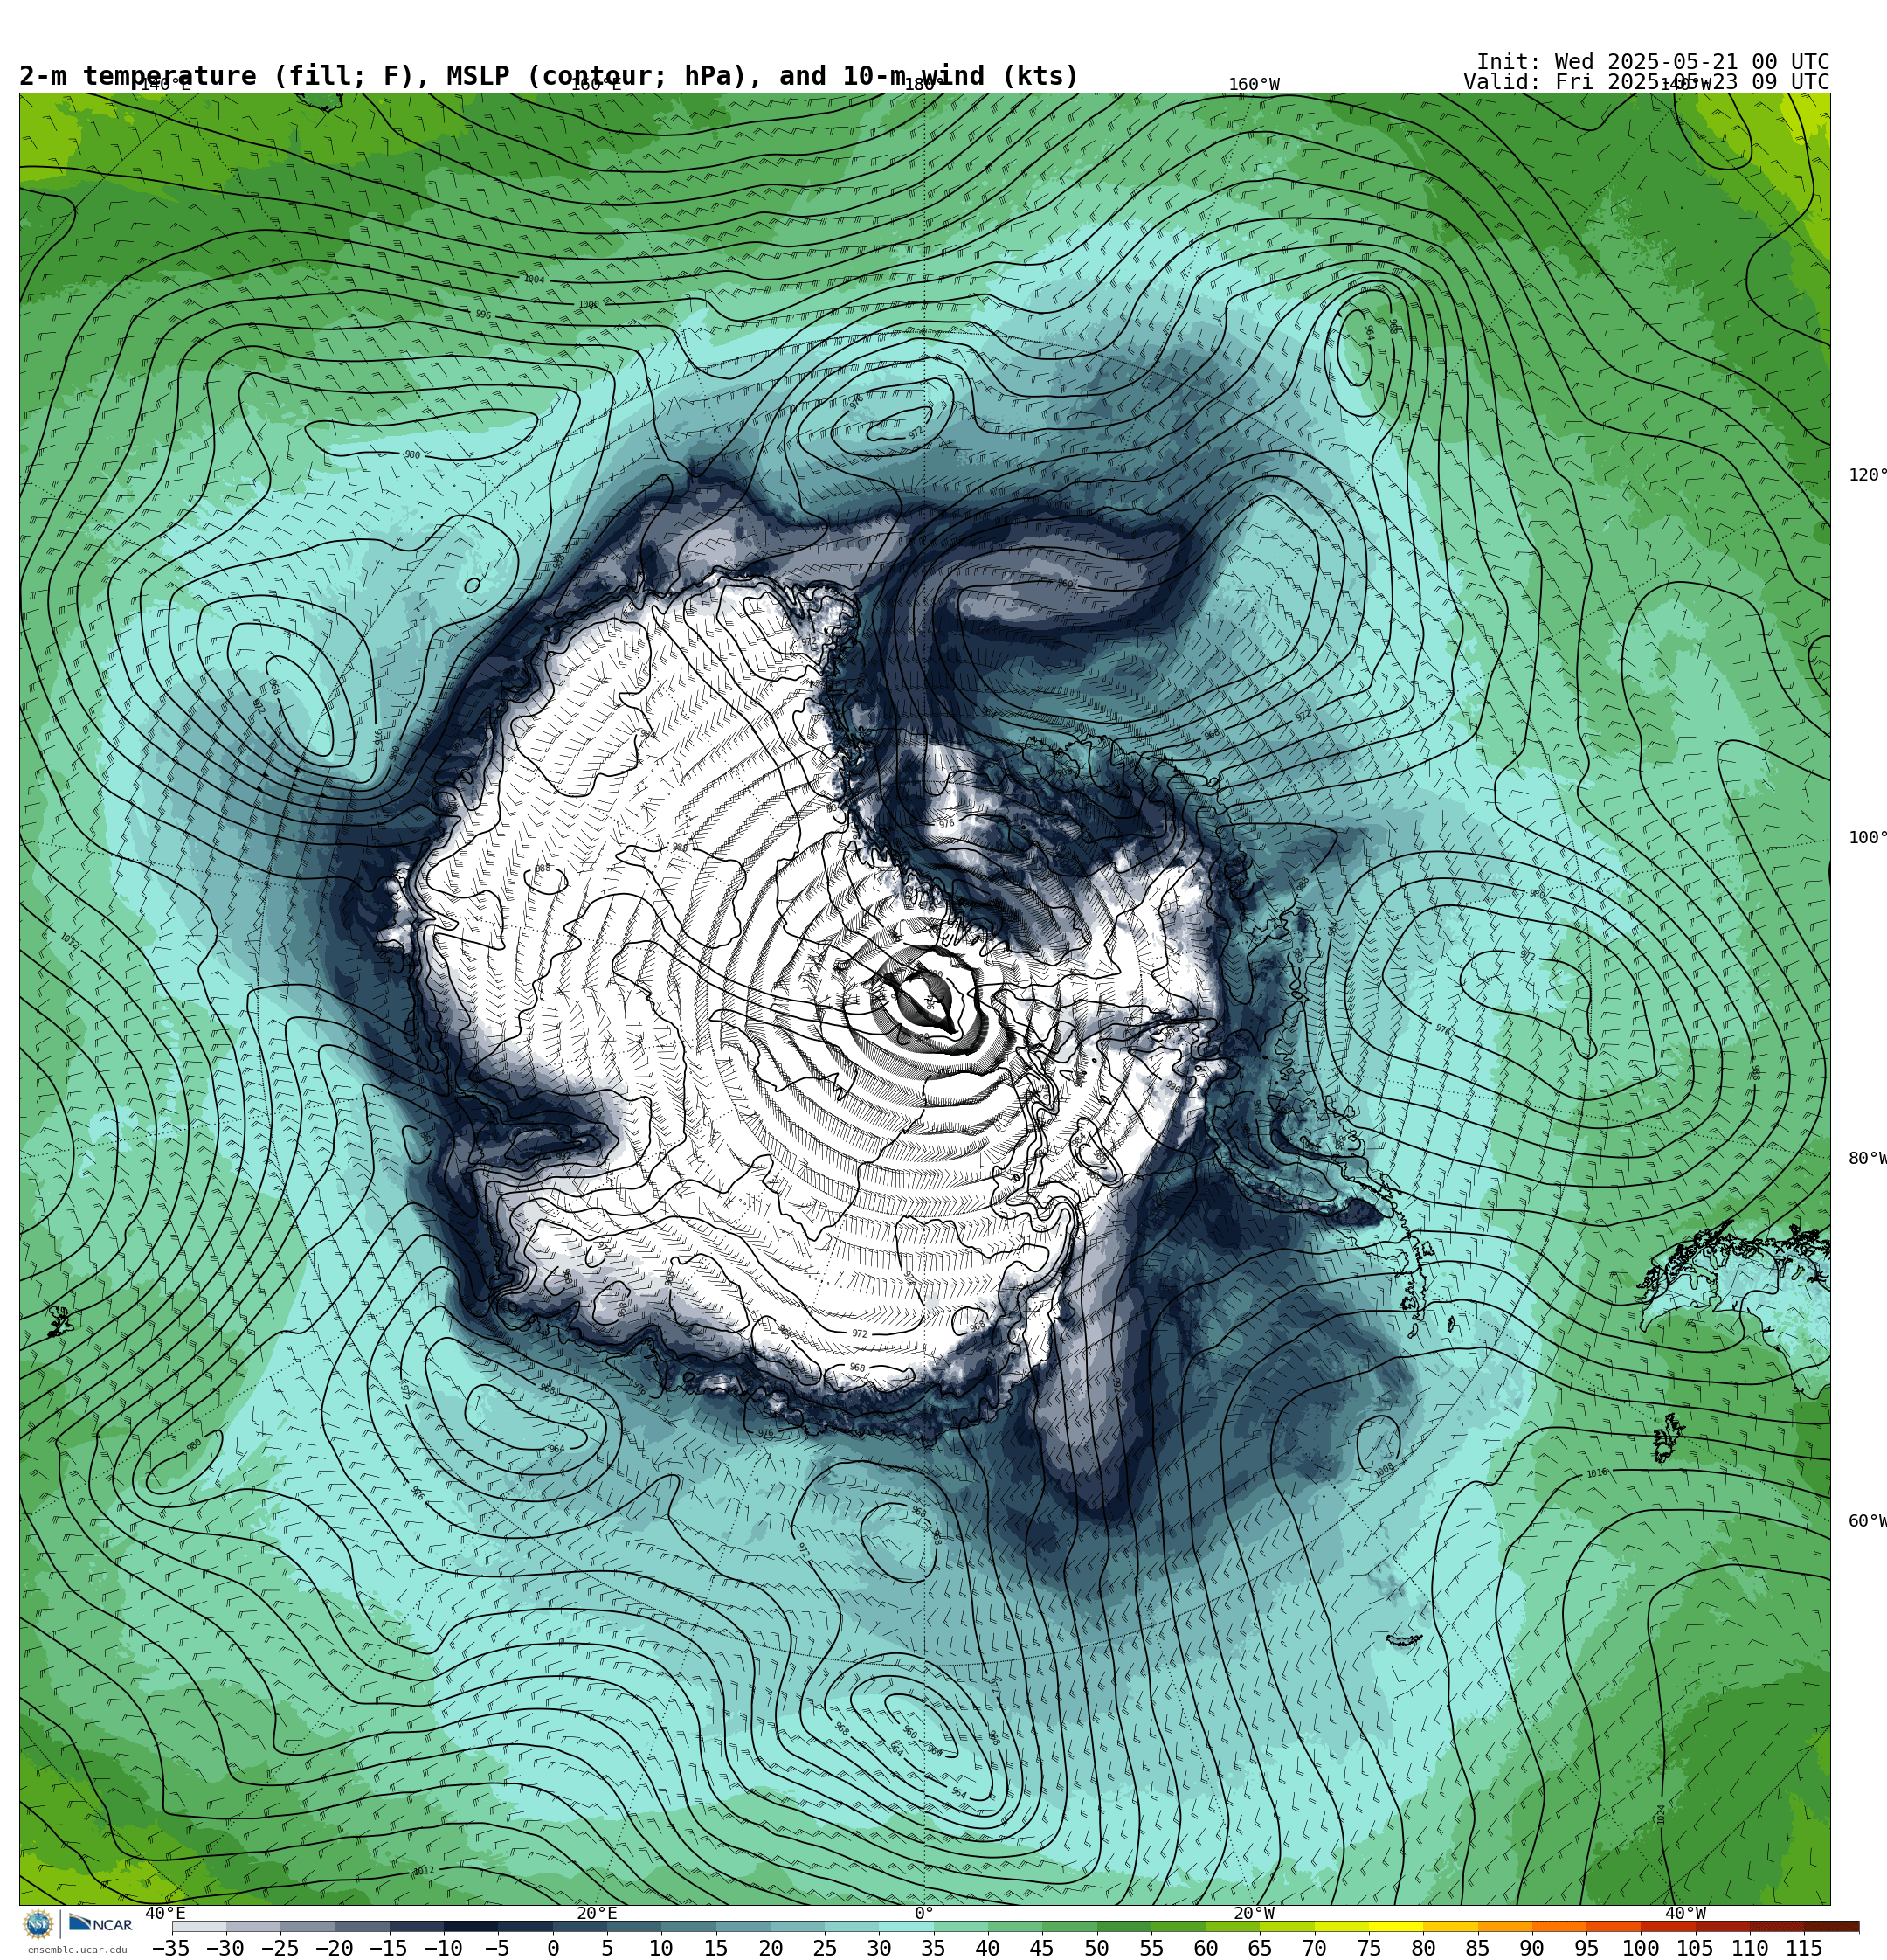Click the 1000 hPa contour label

pyautogui.click(x=588, y=304)
